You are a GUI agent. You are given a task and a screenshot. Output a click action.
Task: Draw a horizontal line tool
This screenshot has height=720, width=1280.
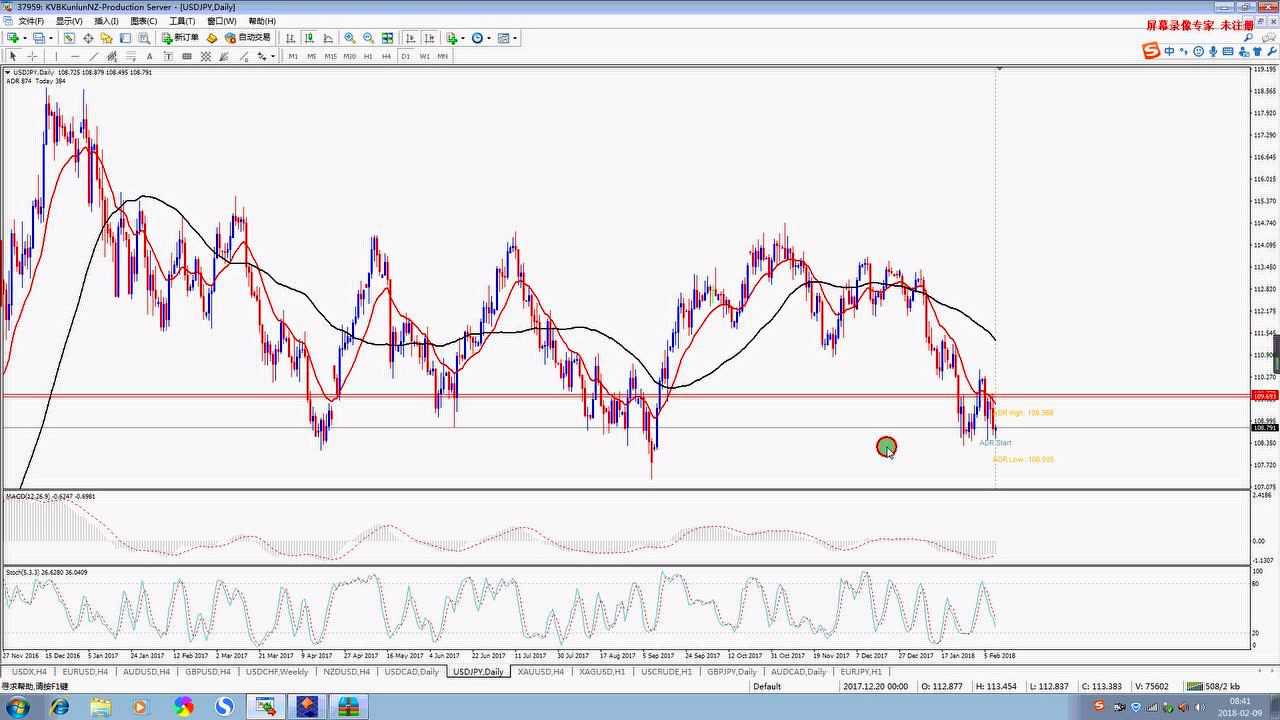coord(75,56)
